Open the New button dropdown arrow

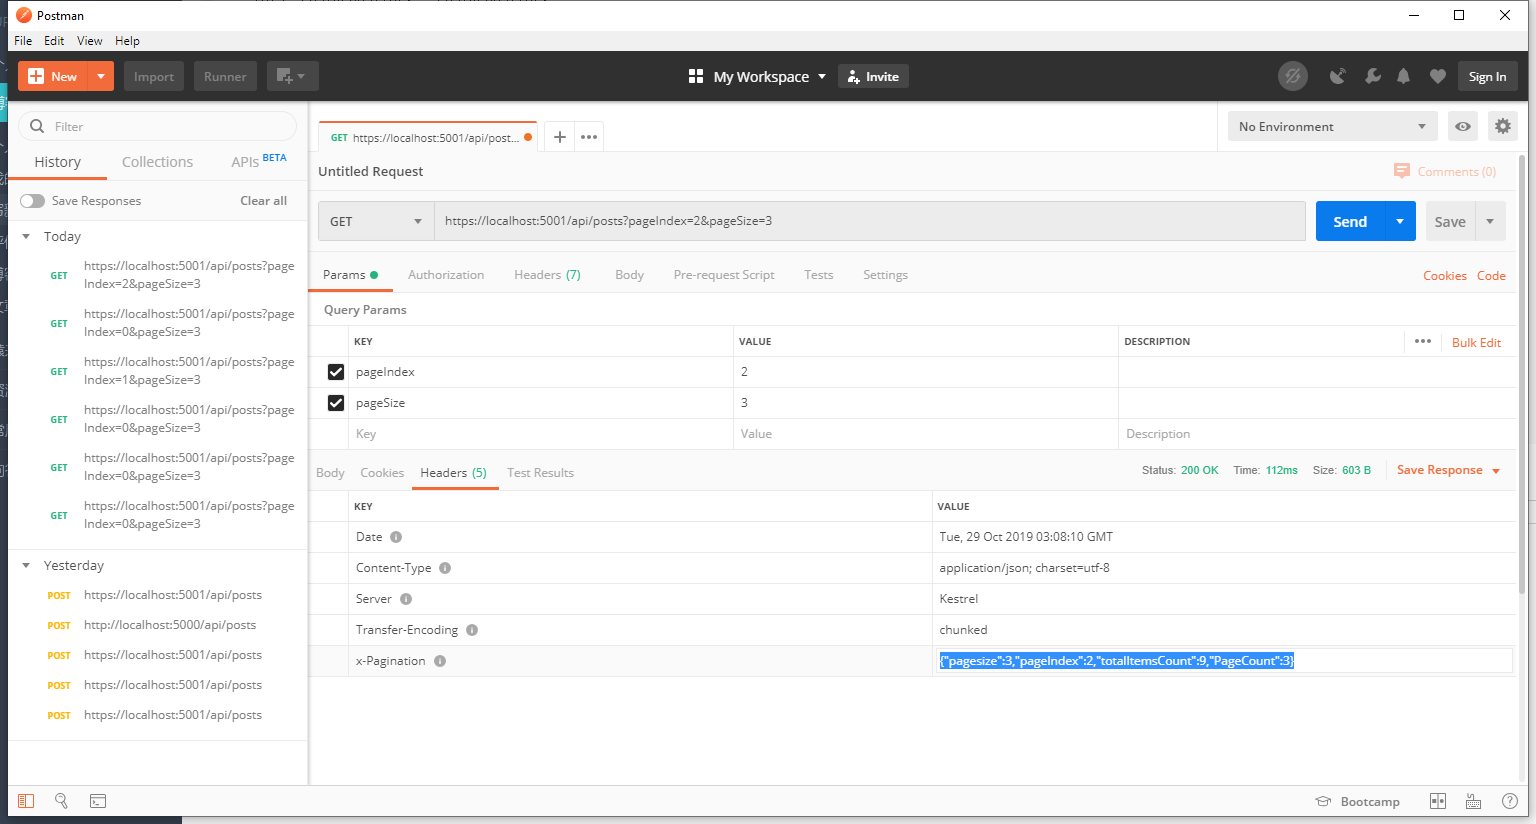point(101,76)
